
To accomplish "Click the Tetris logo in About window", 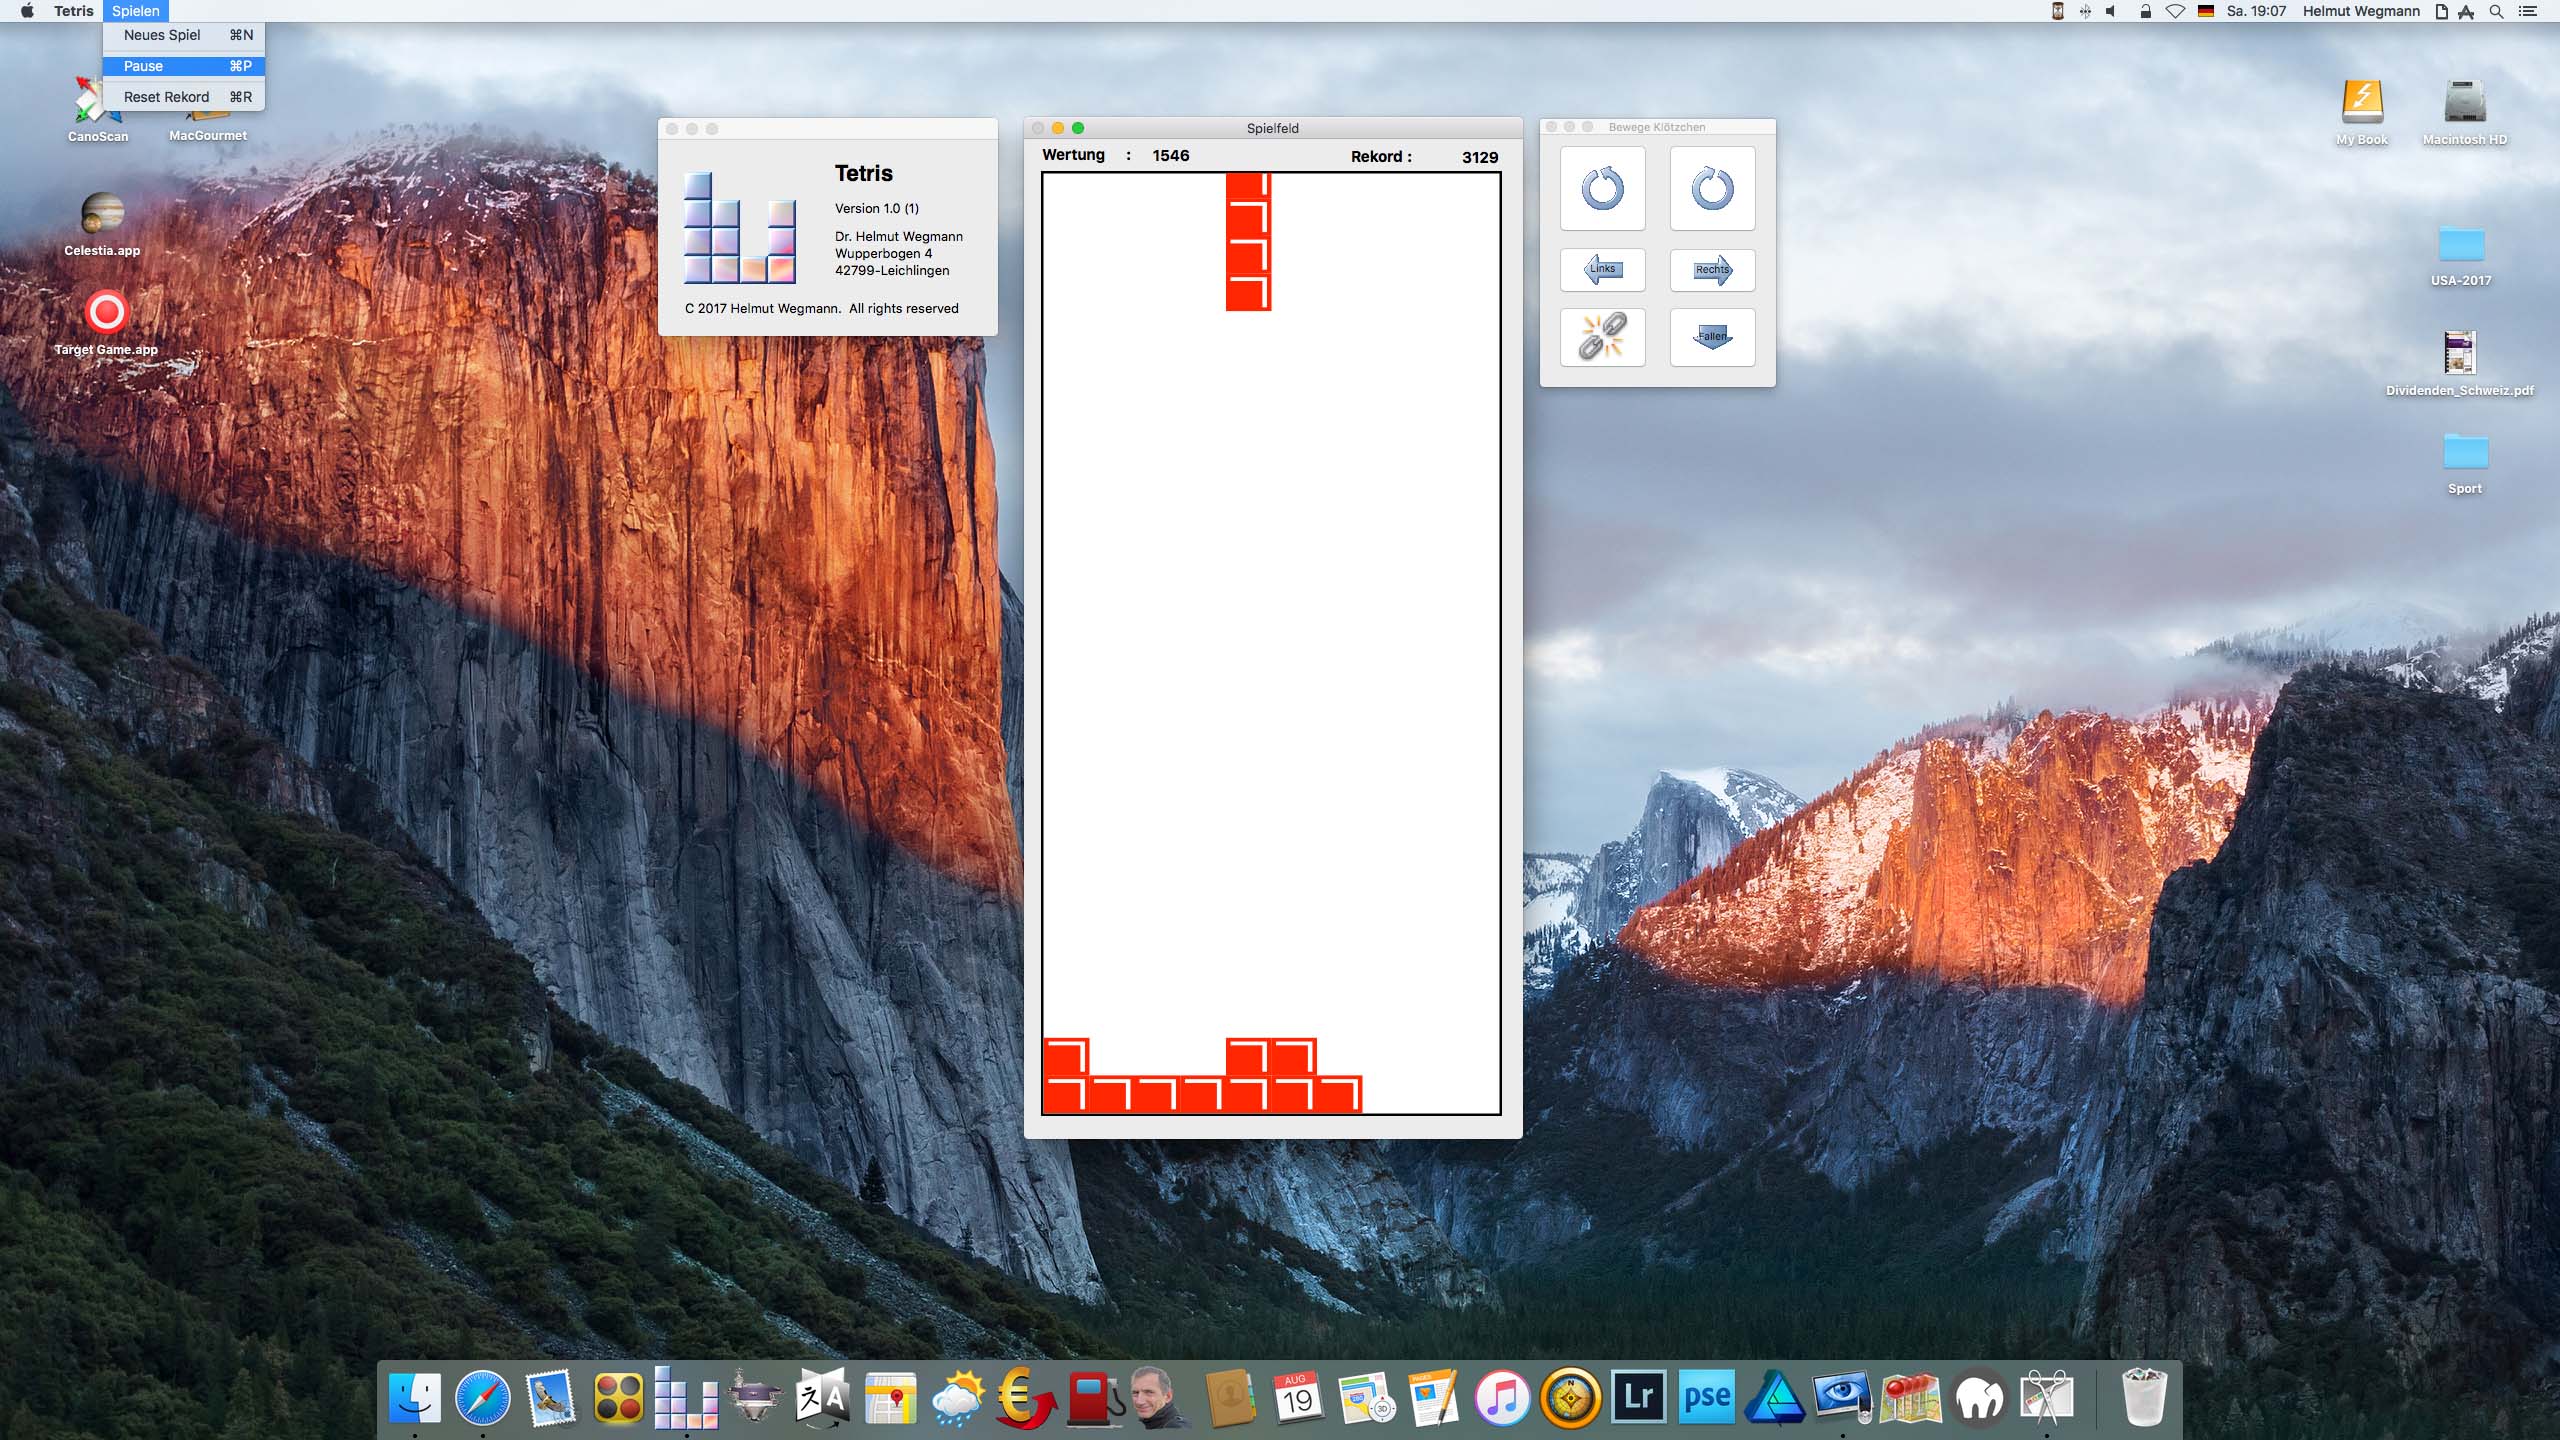I will click(x=740, y=229).
